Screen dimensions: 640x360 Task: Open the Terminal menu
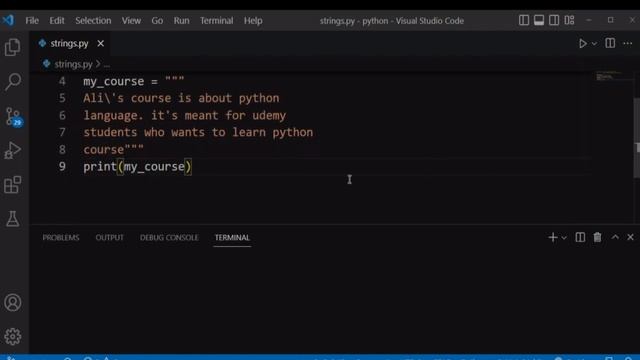click(217, 20)
